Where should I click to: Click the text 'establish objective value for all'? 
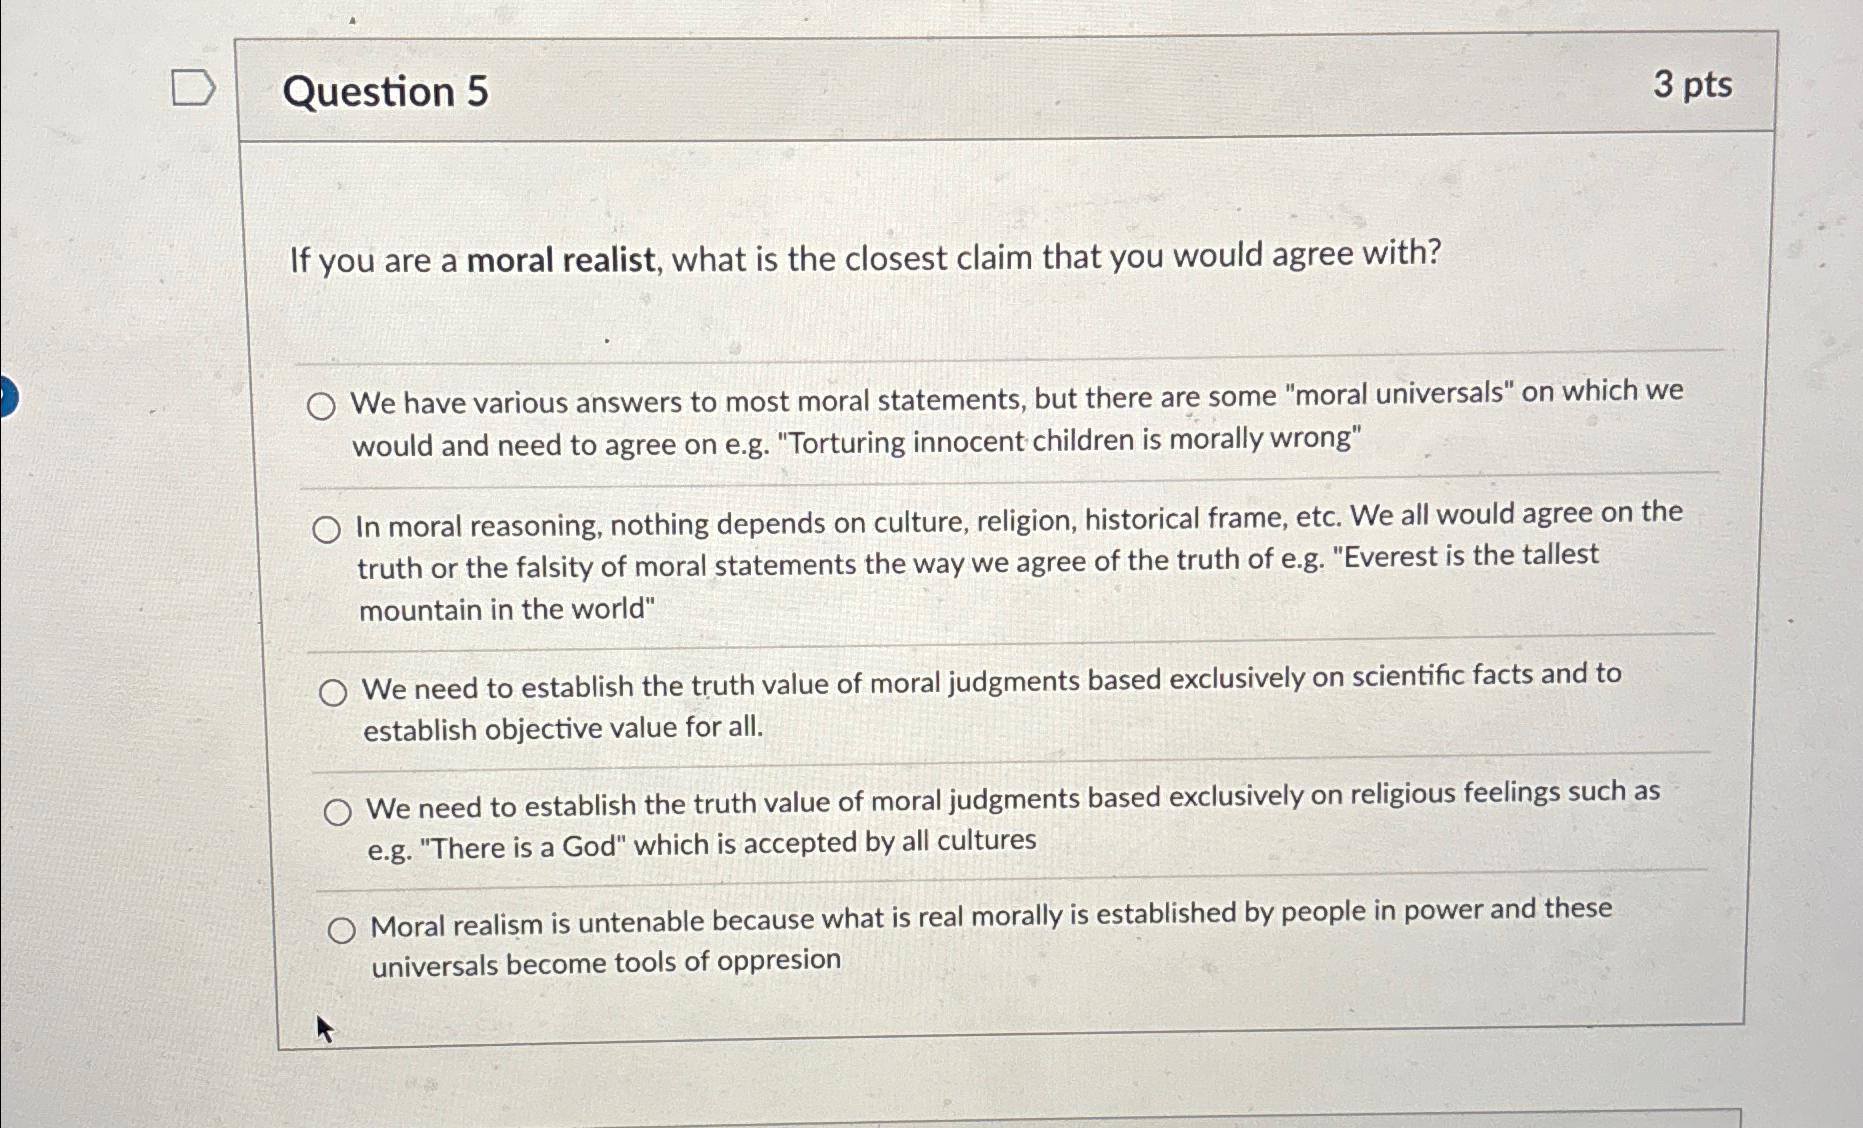click(563, 728)
